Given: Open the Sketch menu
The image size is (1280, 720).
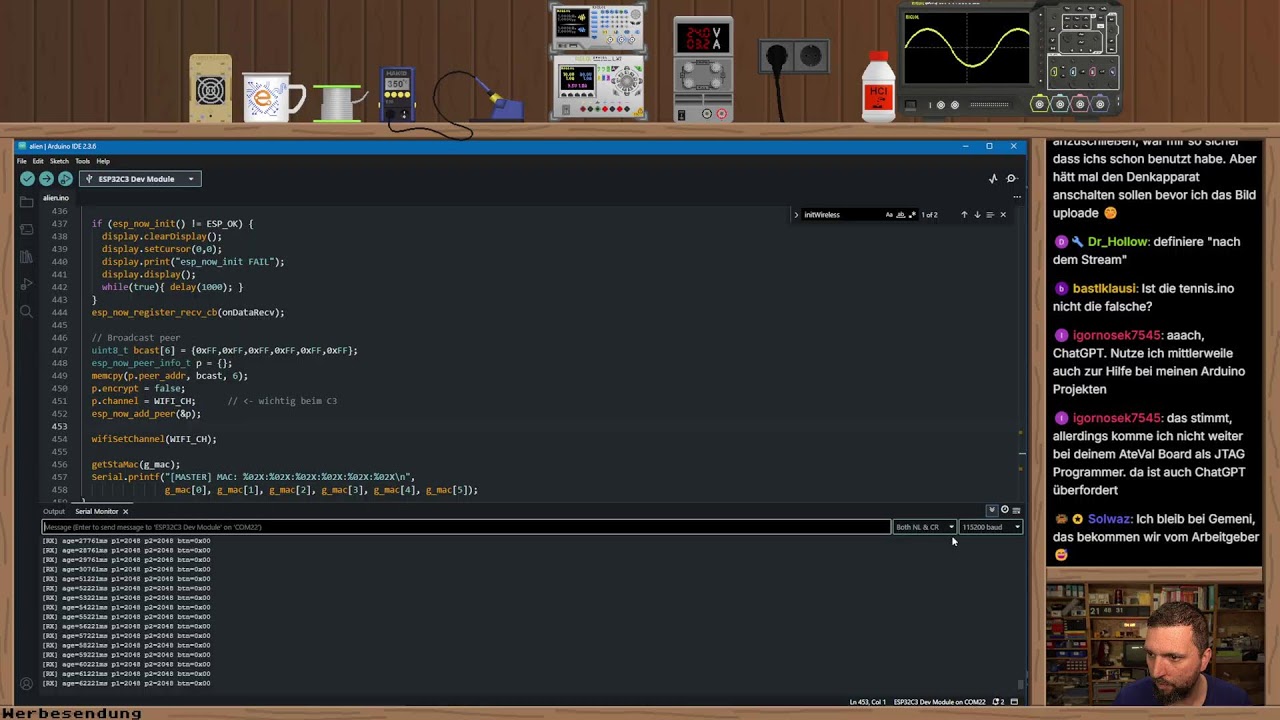Looking at the screenshot, I should tap(59, 161).
